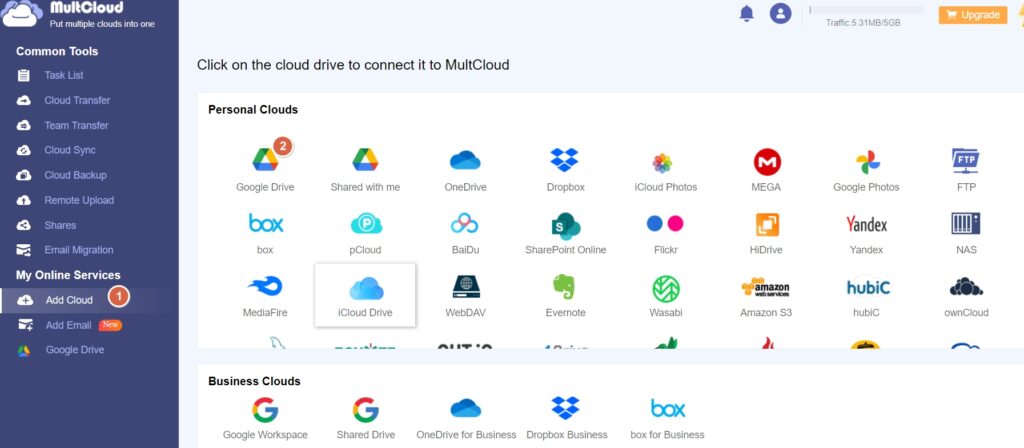Connect Google Workspace business cloud
The height and width of the screenshot is (448, 1024).
click(x=265, y=418)
